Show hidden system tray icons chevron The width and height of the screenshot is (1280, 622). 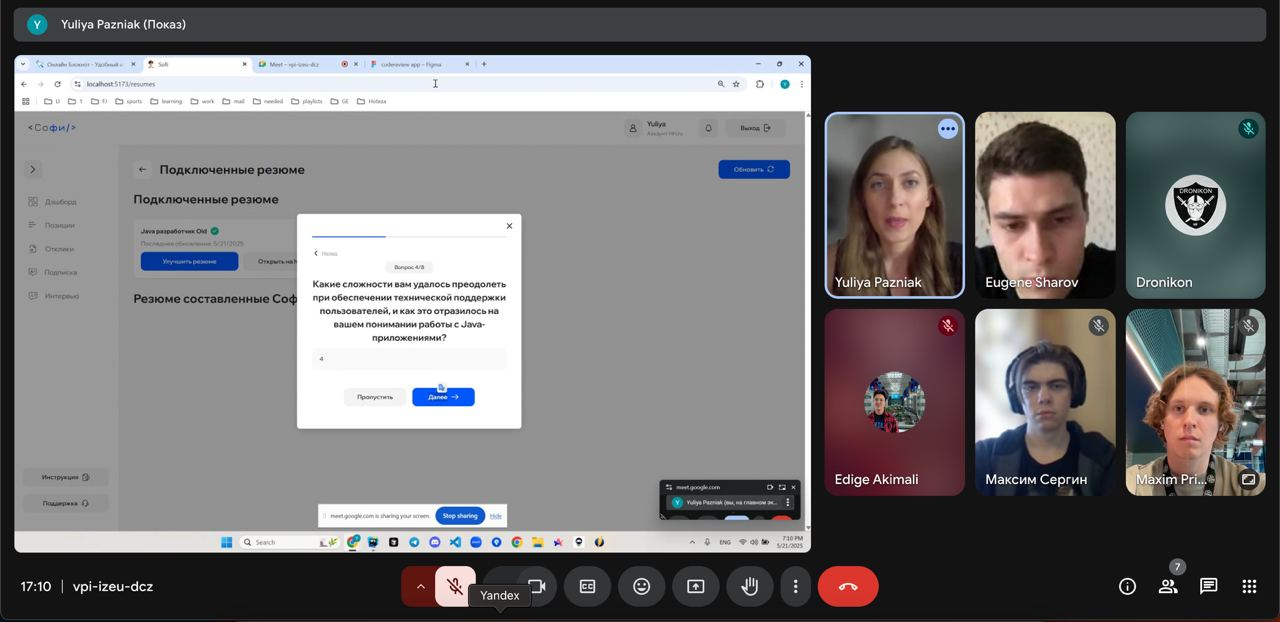(692, 542)
